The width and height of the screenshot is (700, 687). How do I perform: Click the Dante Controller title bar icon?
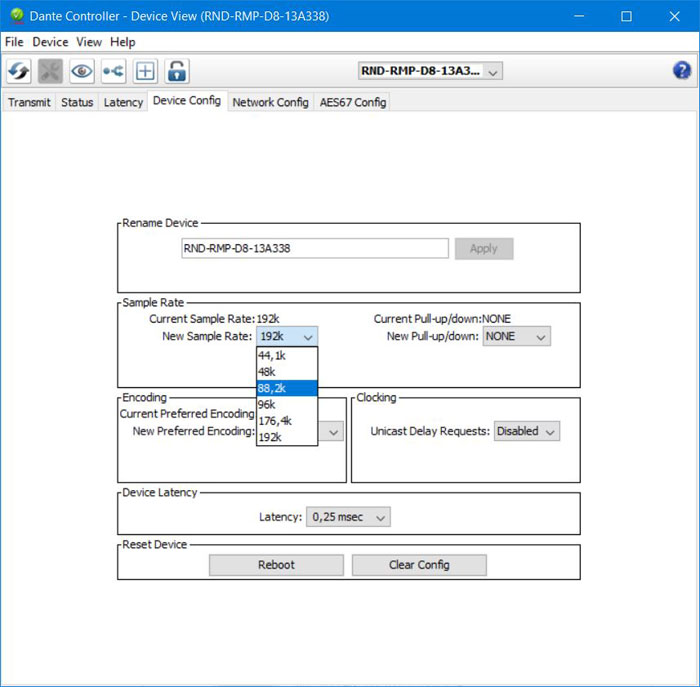(15, 16)
